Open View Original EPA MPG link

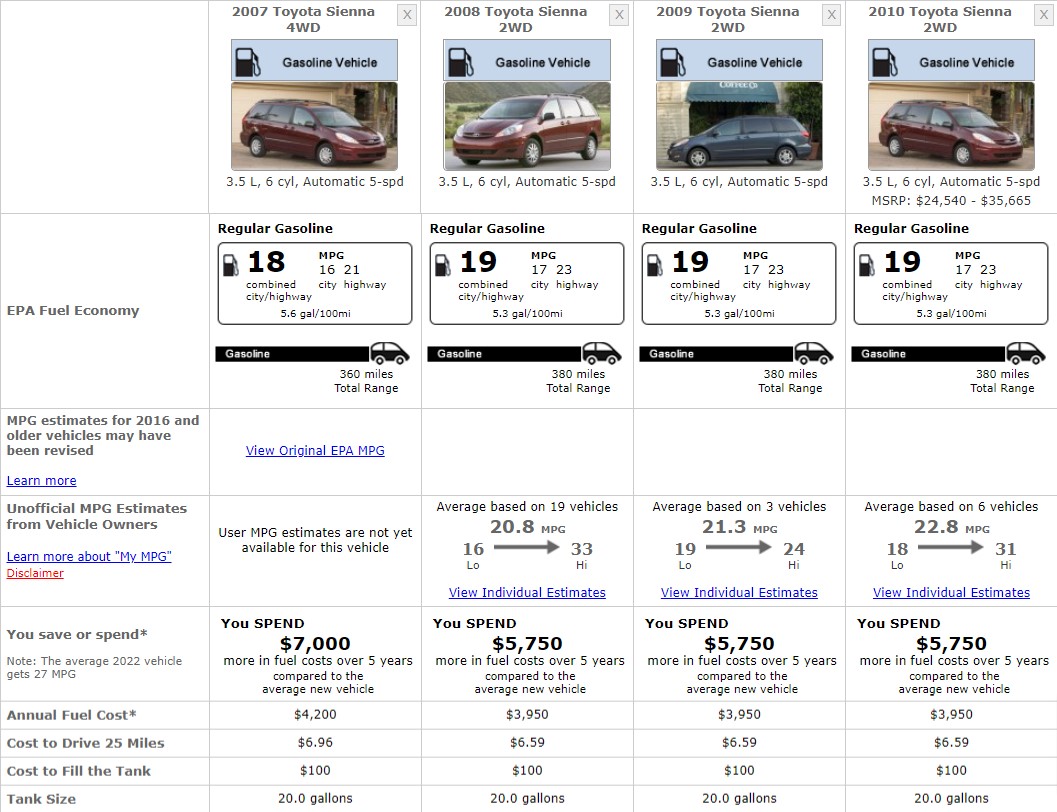[x=315, y=451]
